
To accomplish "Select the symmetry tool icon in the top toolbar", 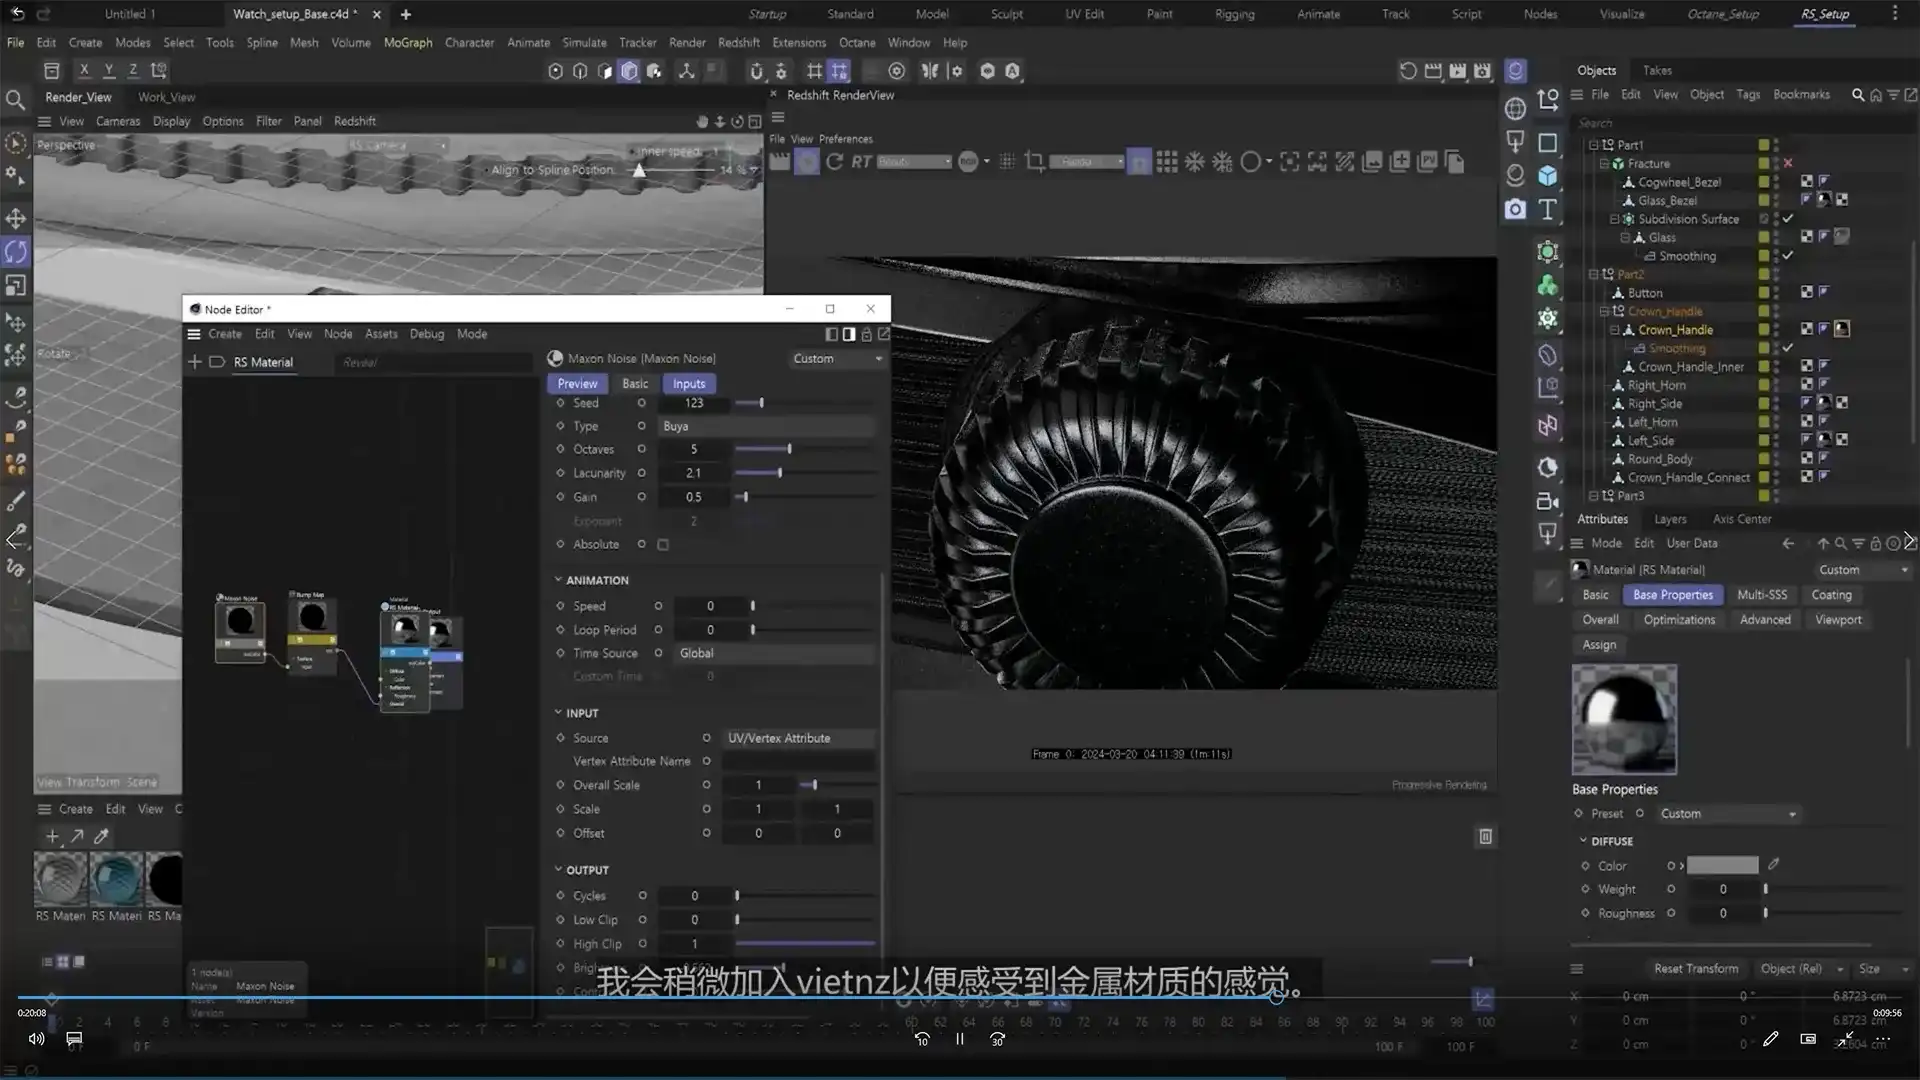I will [x=930, y=71].
